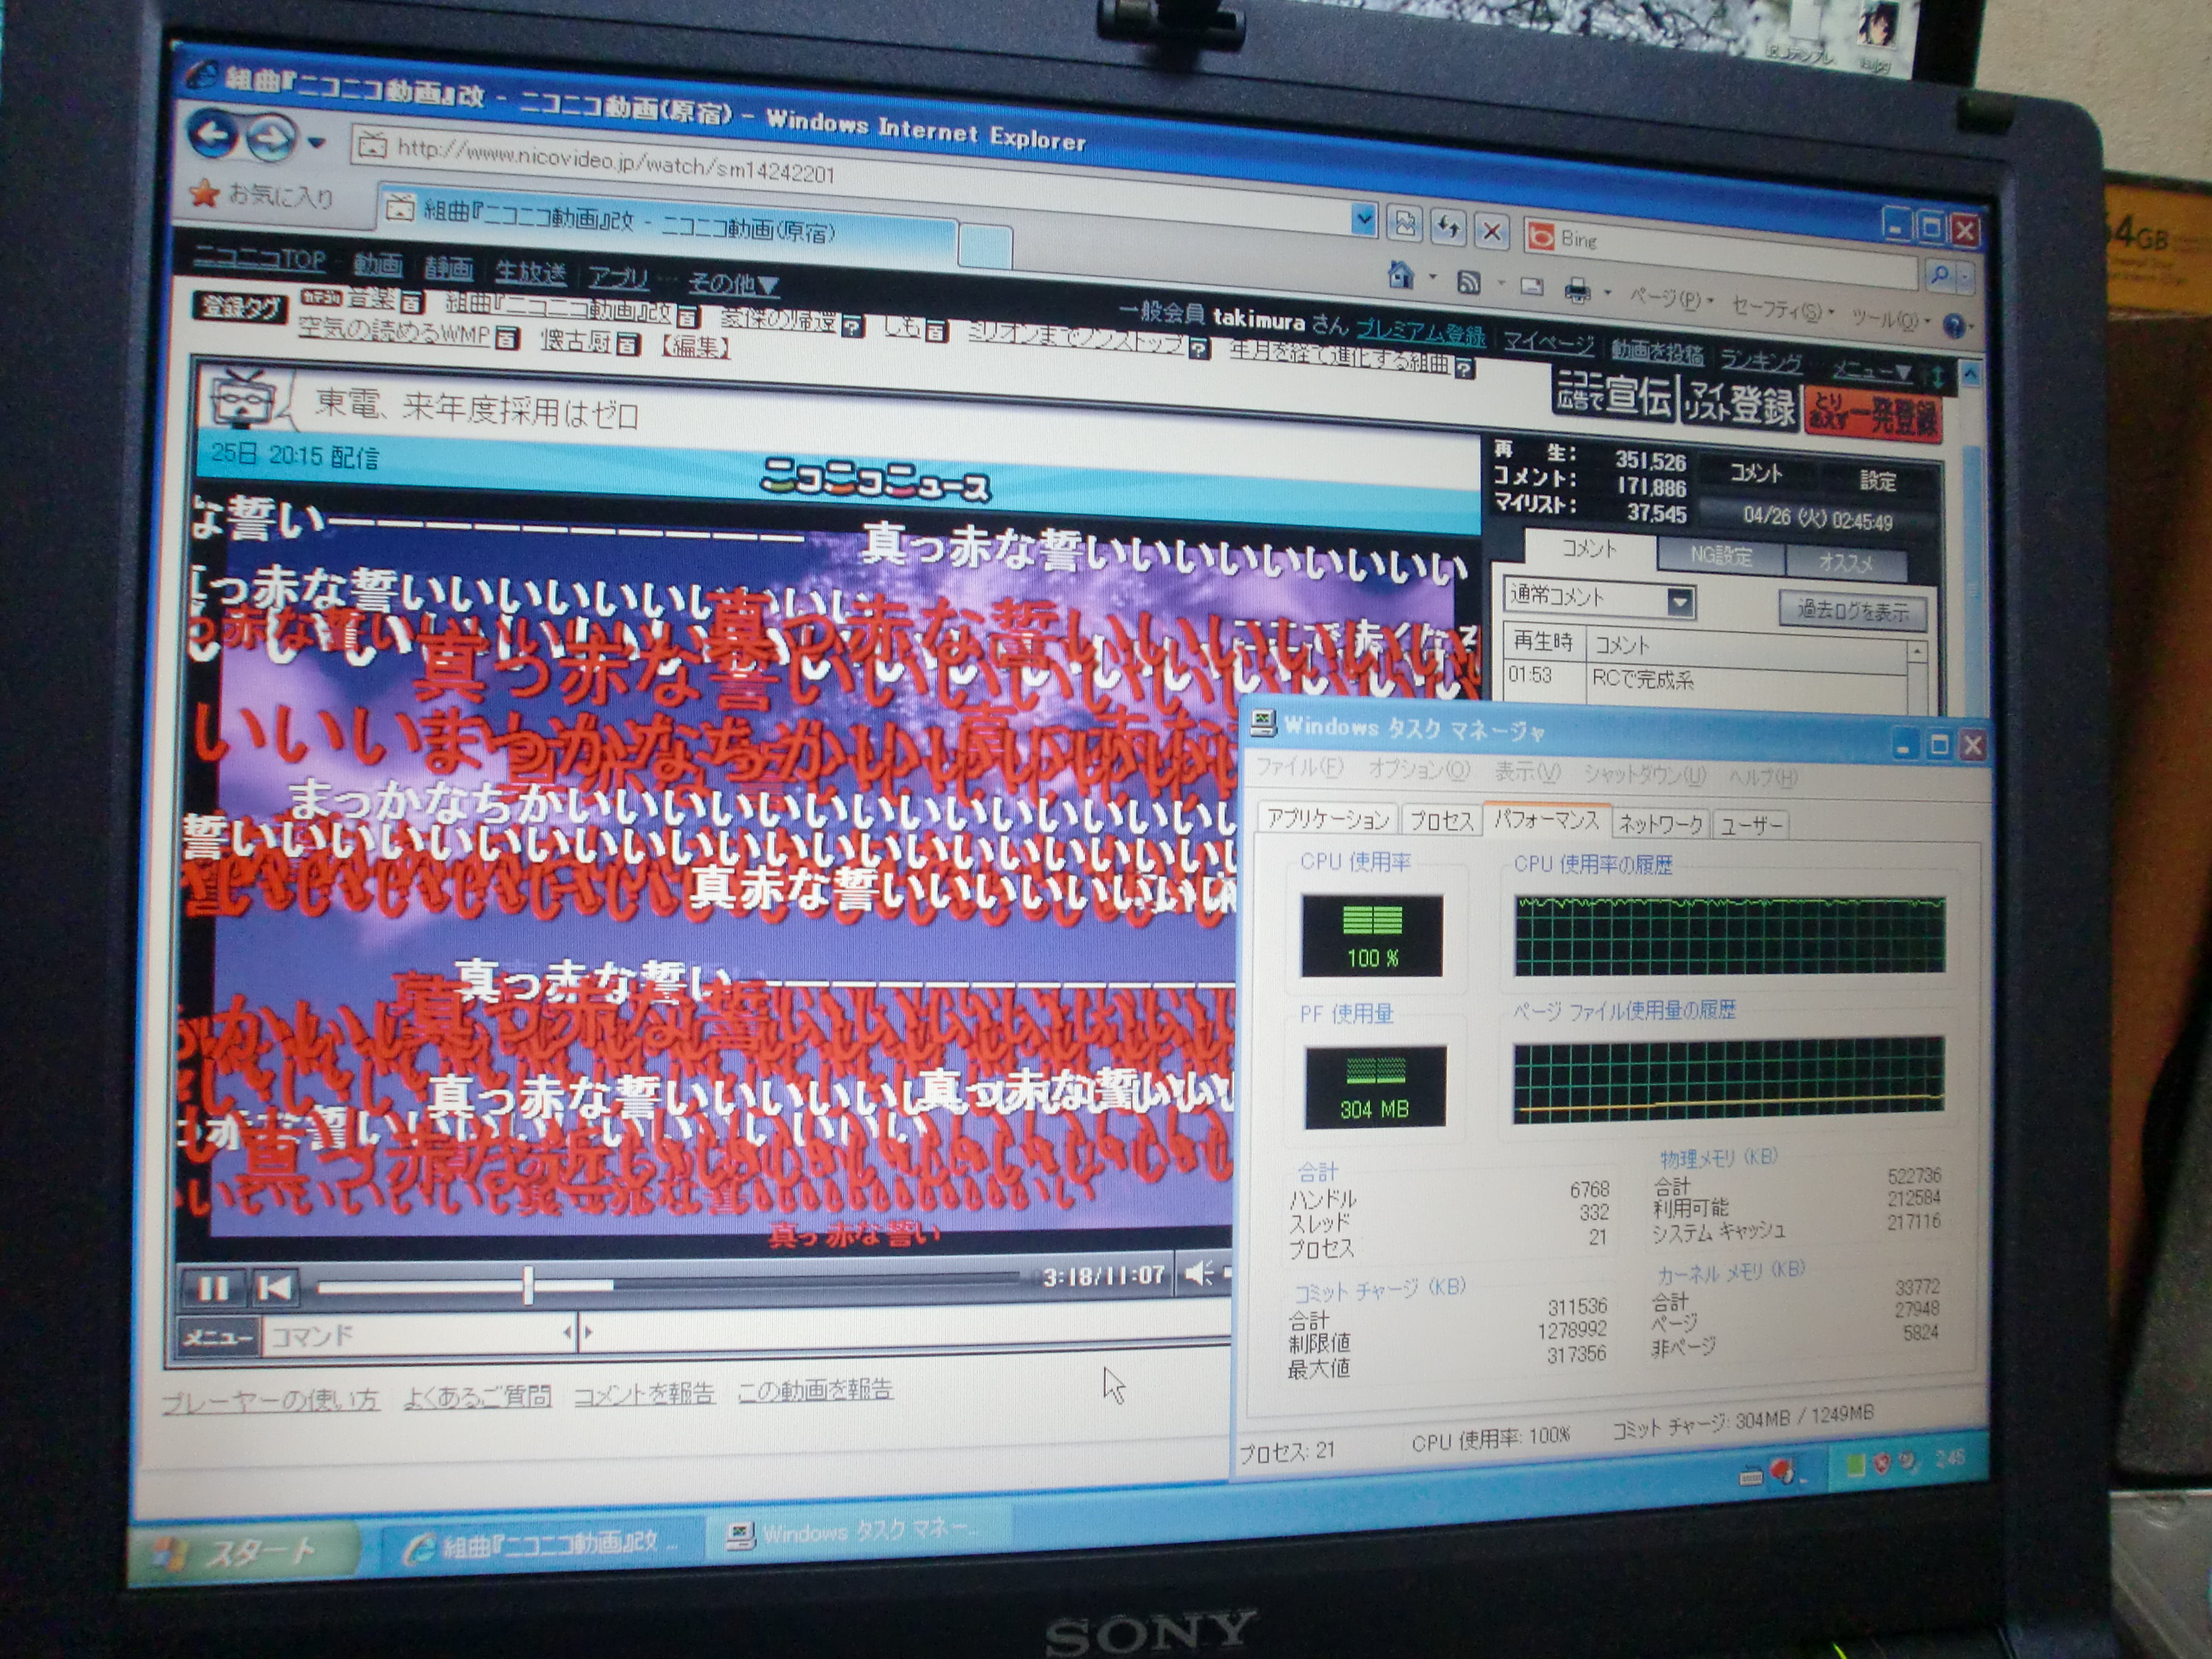This screenshot has height=1659, width=2212.
Task: Open the ランキング link
Action: [1762, 360]
